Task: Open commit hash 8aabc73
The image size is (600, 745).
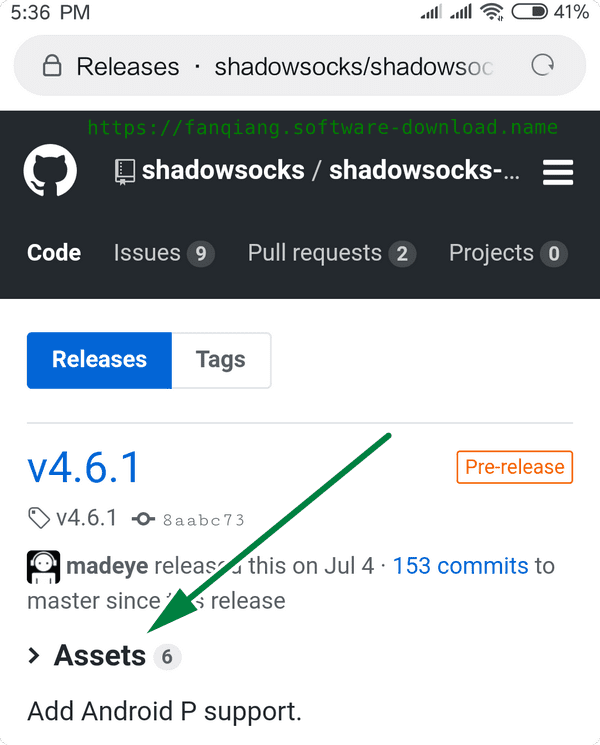Action: point(204,520)
